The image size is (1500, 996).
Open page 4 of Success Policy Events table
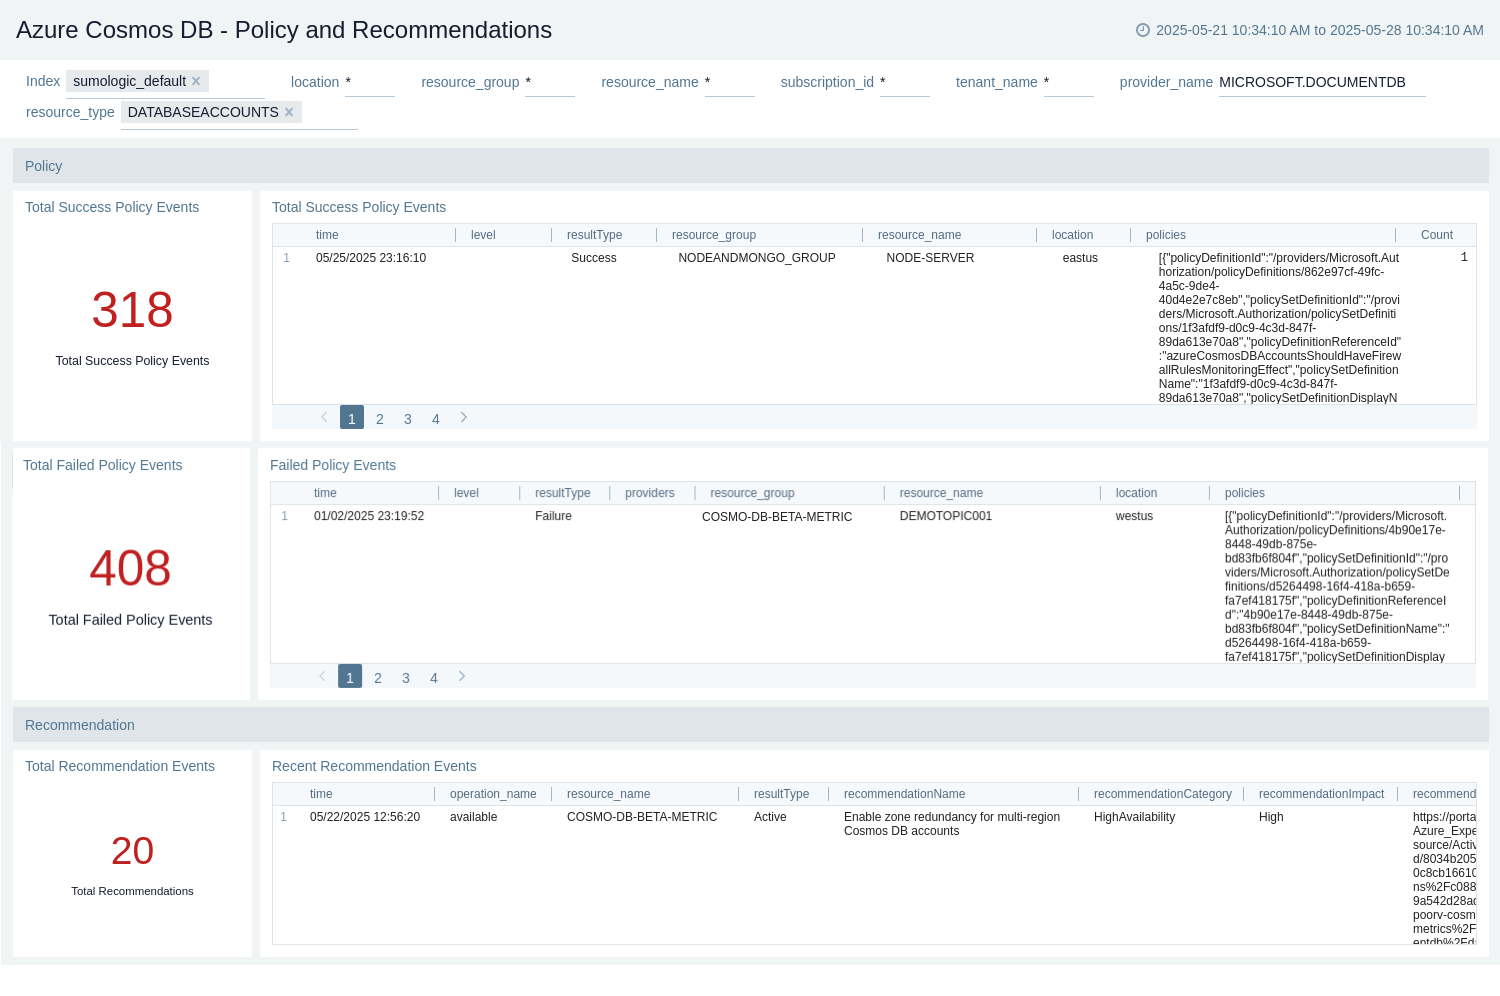click(x=436, y=418)
